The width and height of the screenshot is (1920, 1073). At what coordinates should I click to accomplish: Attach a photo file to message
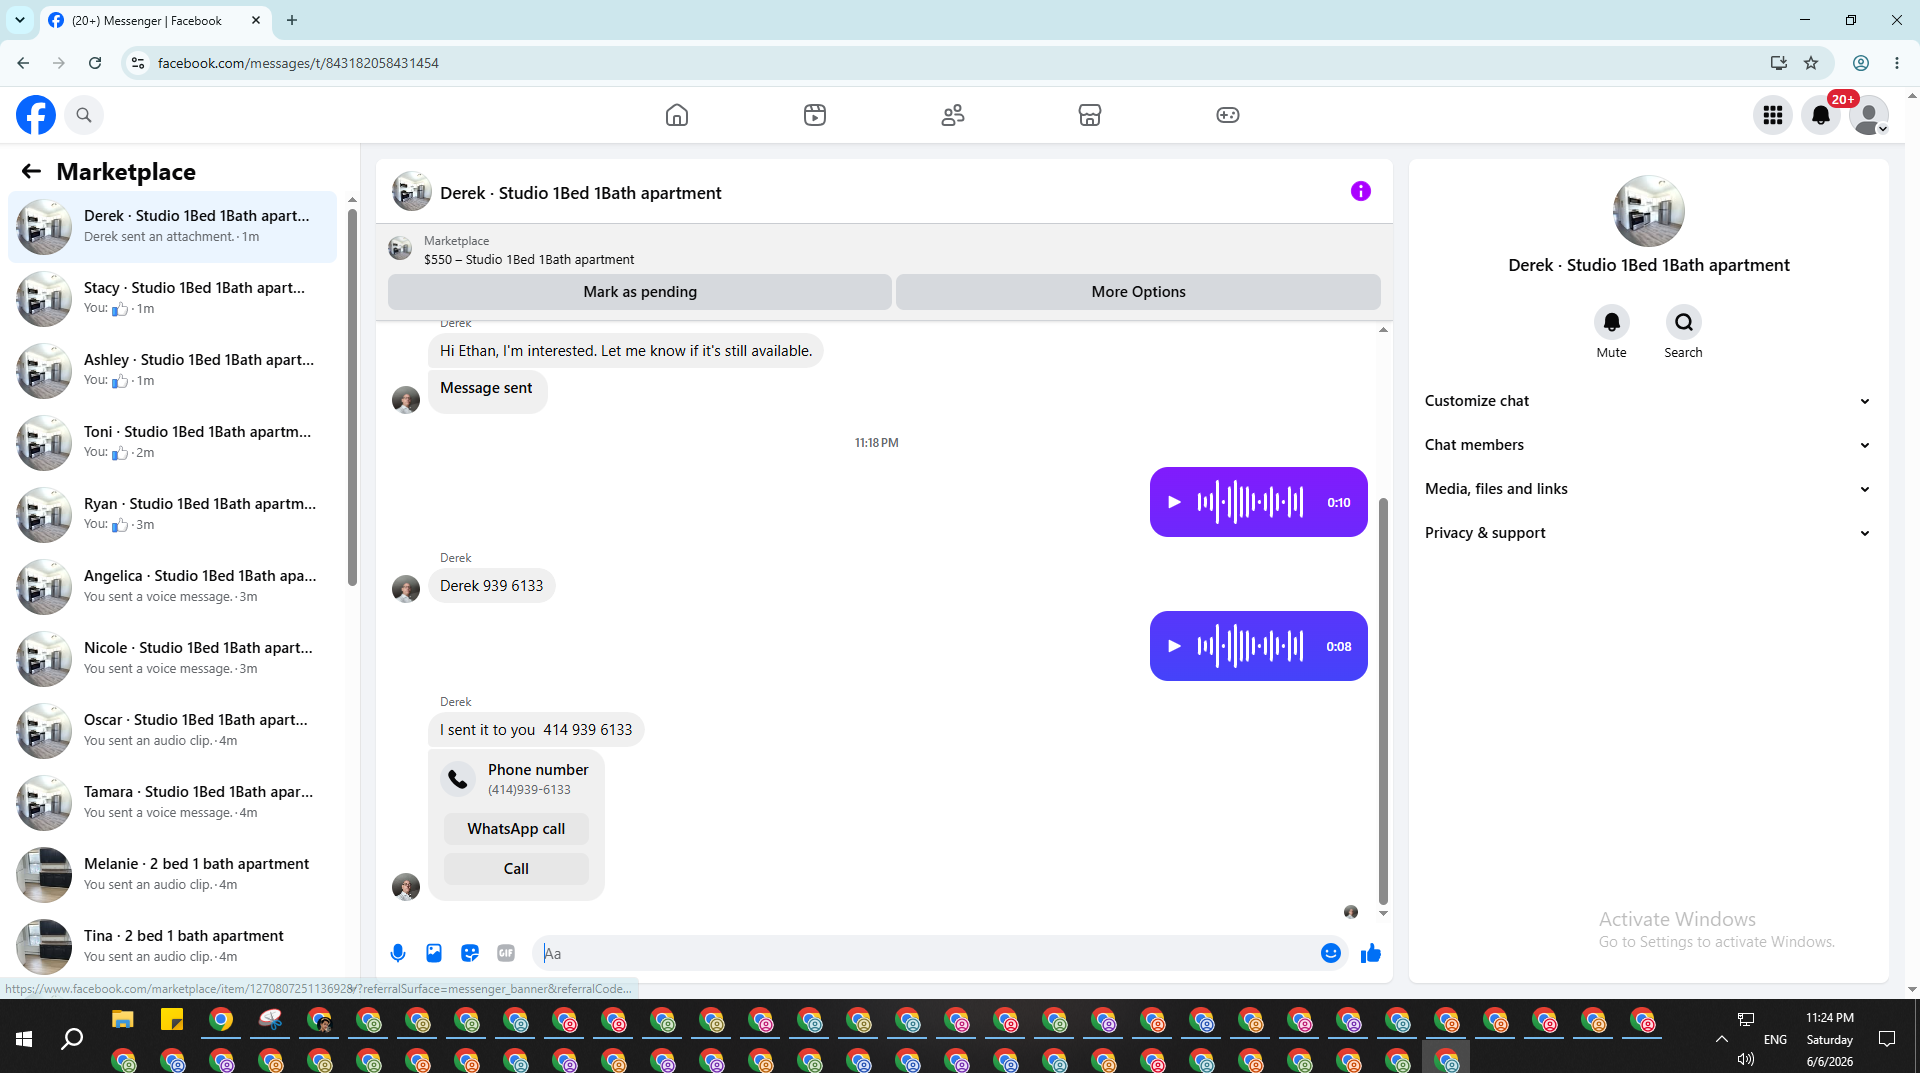pyautogui.click(x=434, y=953)
